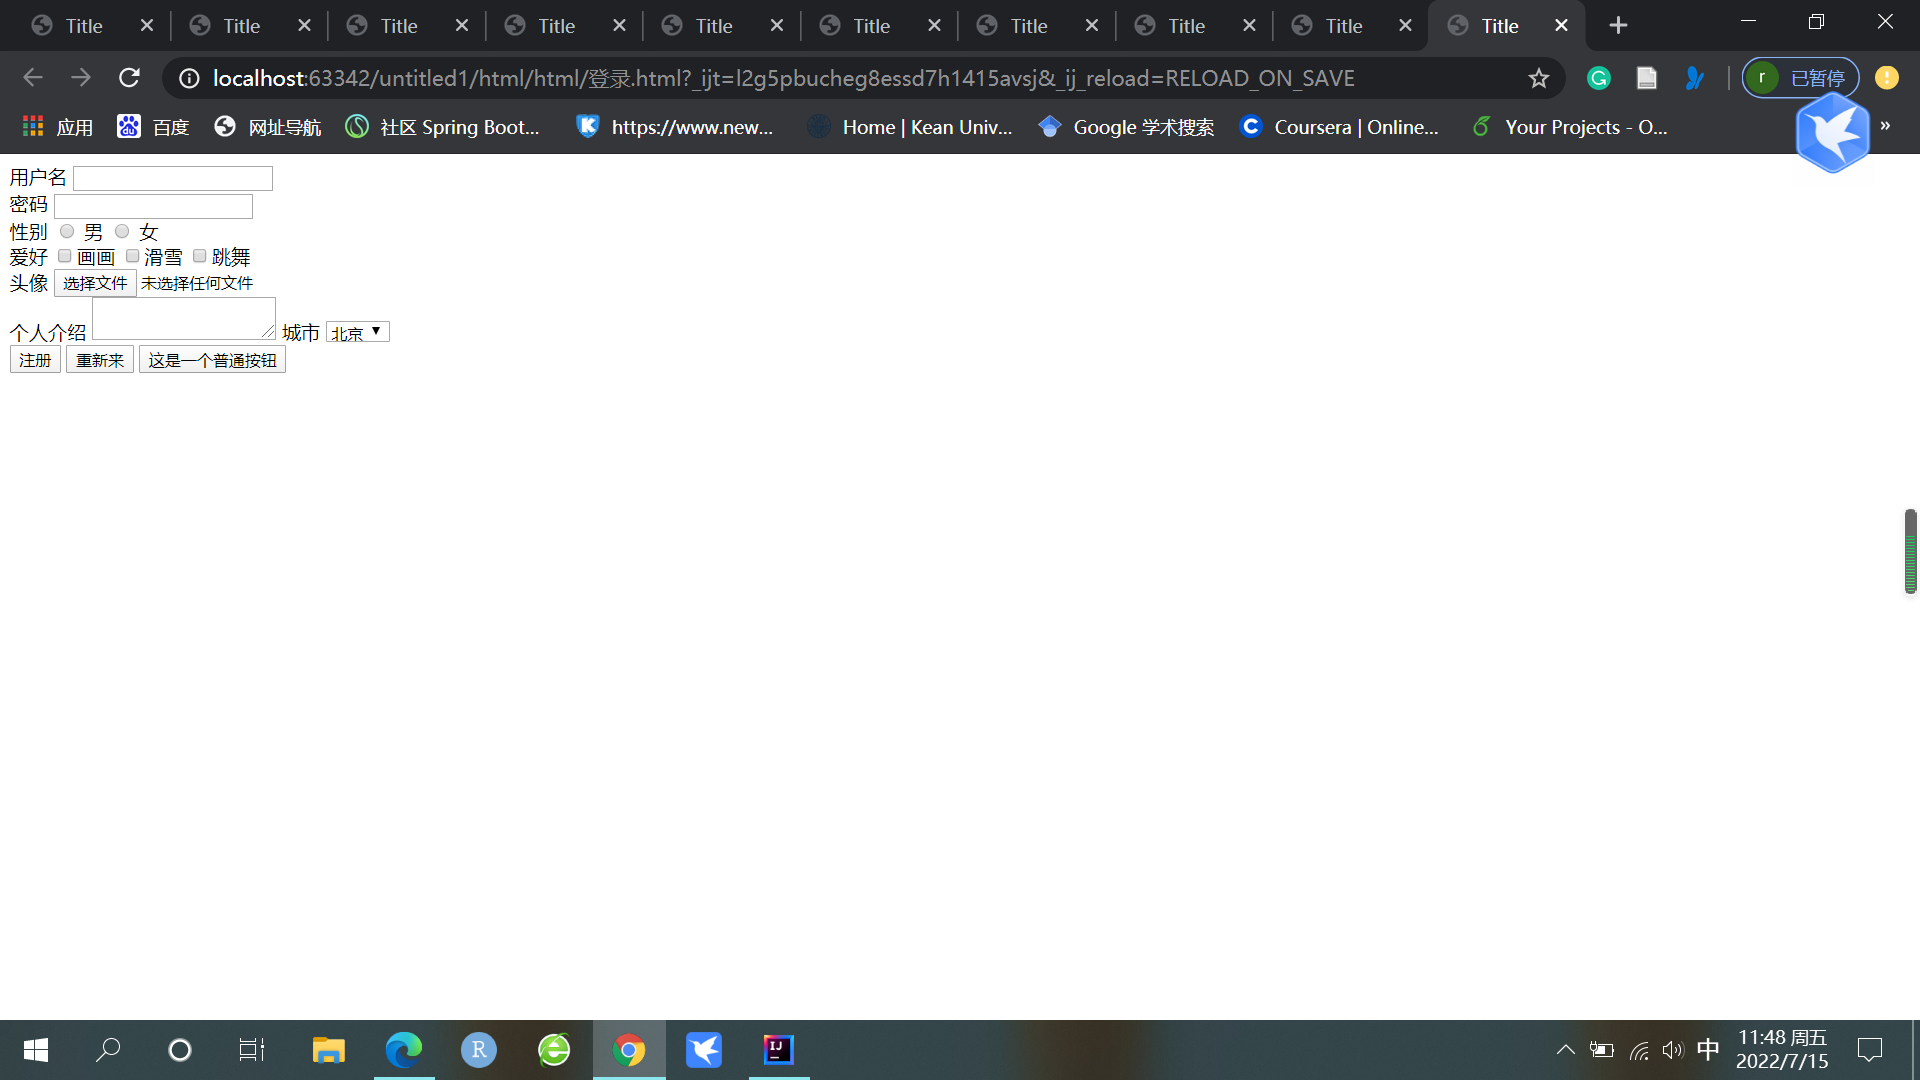Open IntelliJ IDEA from taskbar
The image size is (1920, 1080).
(x=778, y=1050)
